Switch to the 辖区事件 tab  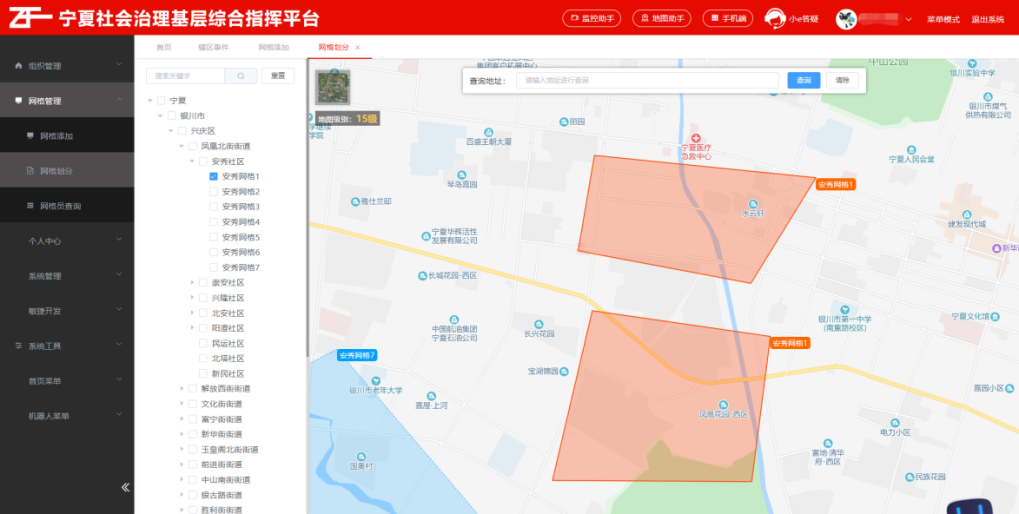point(213,48)
